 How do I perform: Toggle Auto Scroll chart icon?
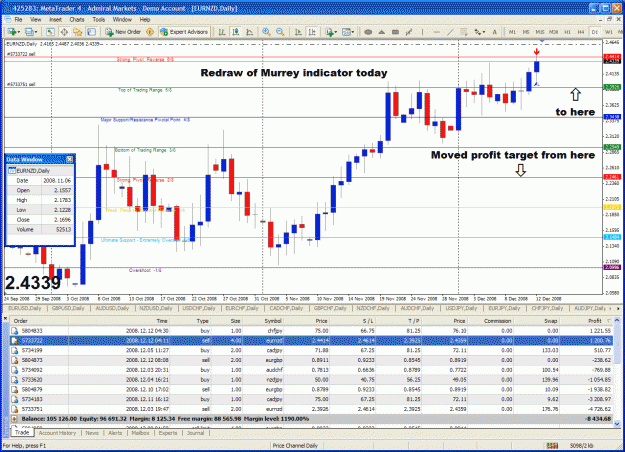(298, 32)
